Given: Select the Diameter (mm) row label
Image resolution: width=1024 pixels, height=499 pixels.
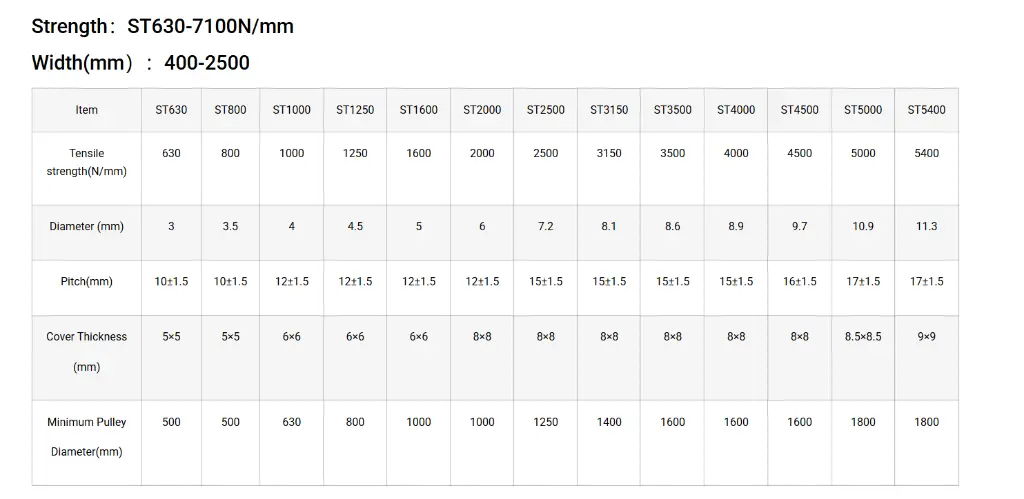Looking at the screenshot, I should pyautogui.click(x=87, y=227).
